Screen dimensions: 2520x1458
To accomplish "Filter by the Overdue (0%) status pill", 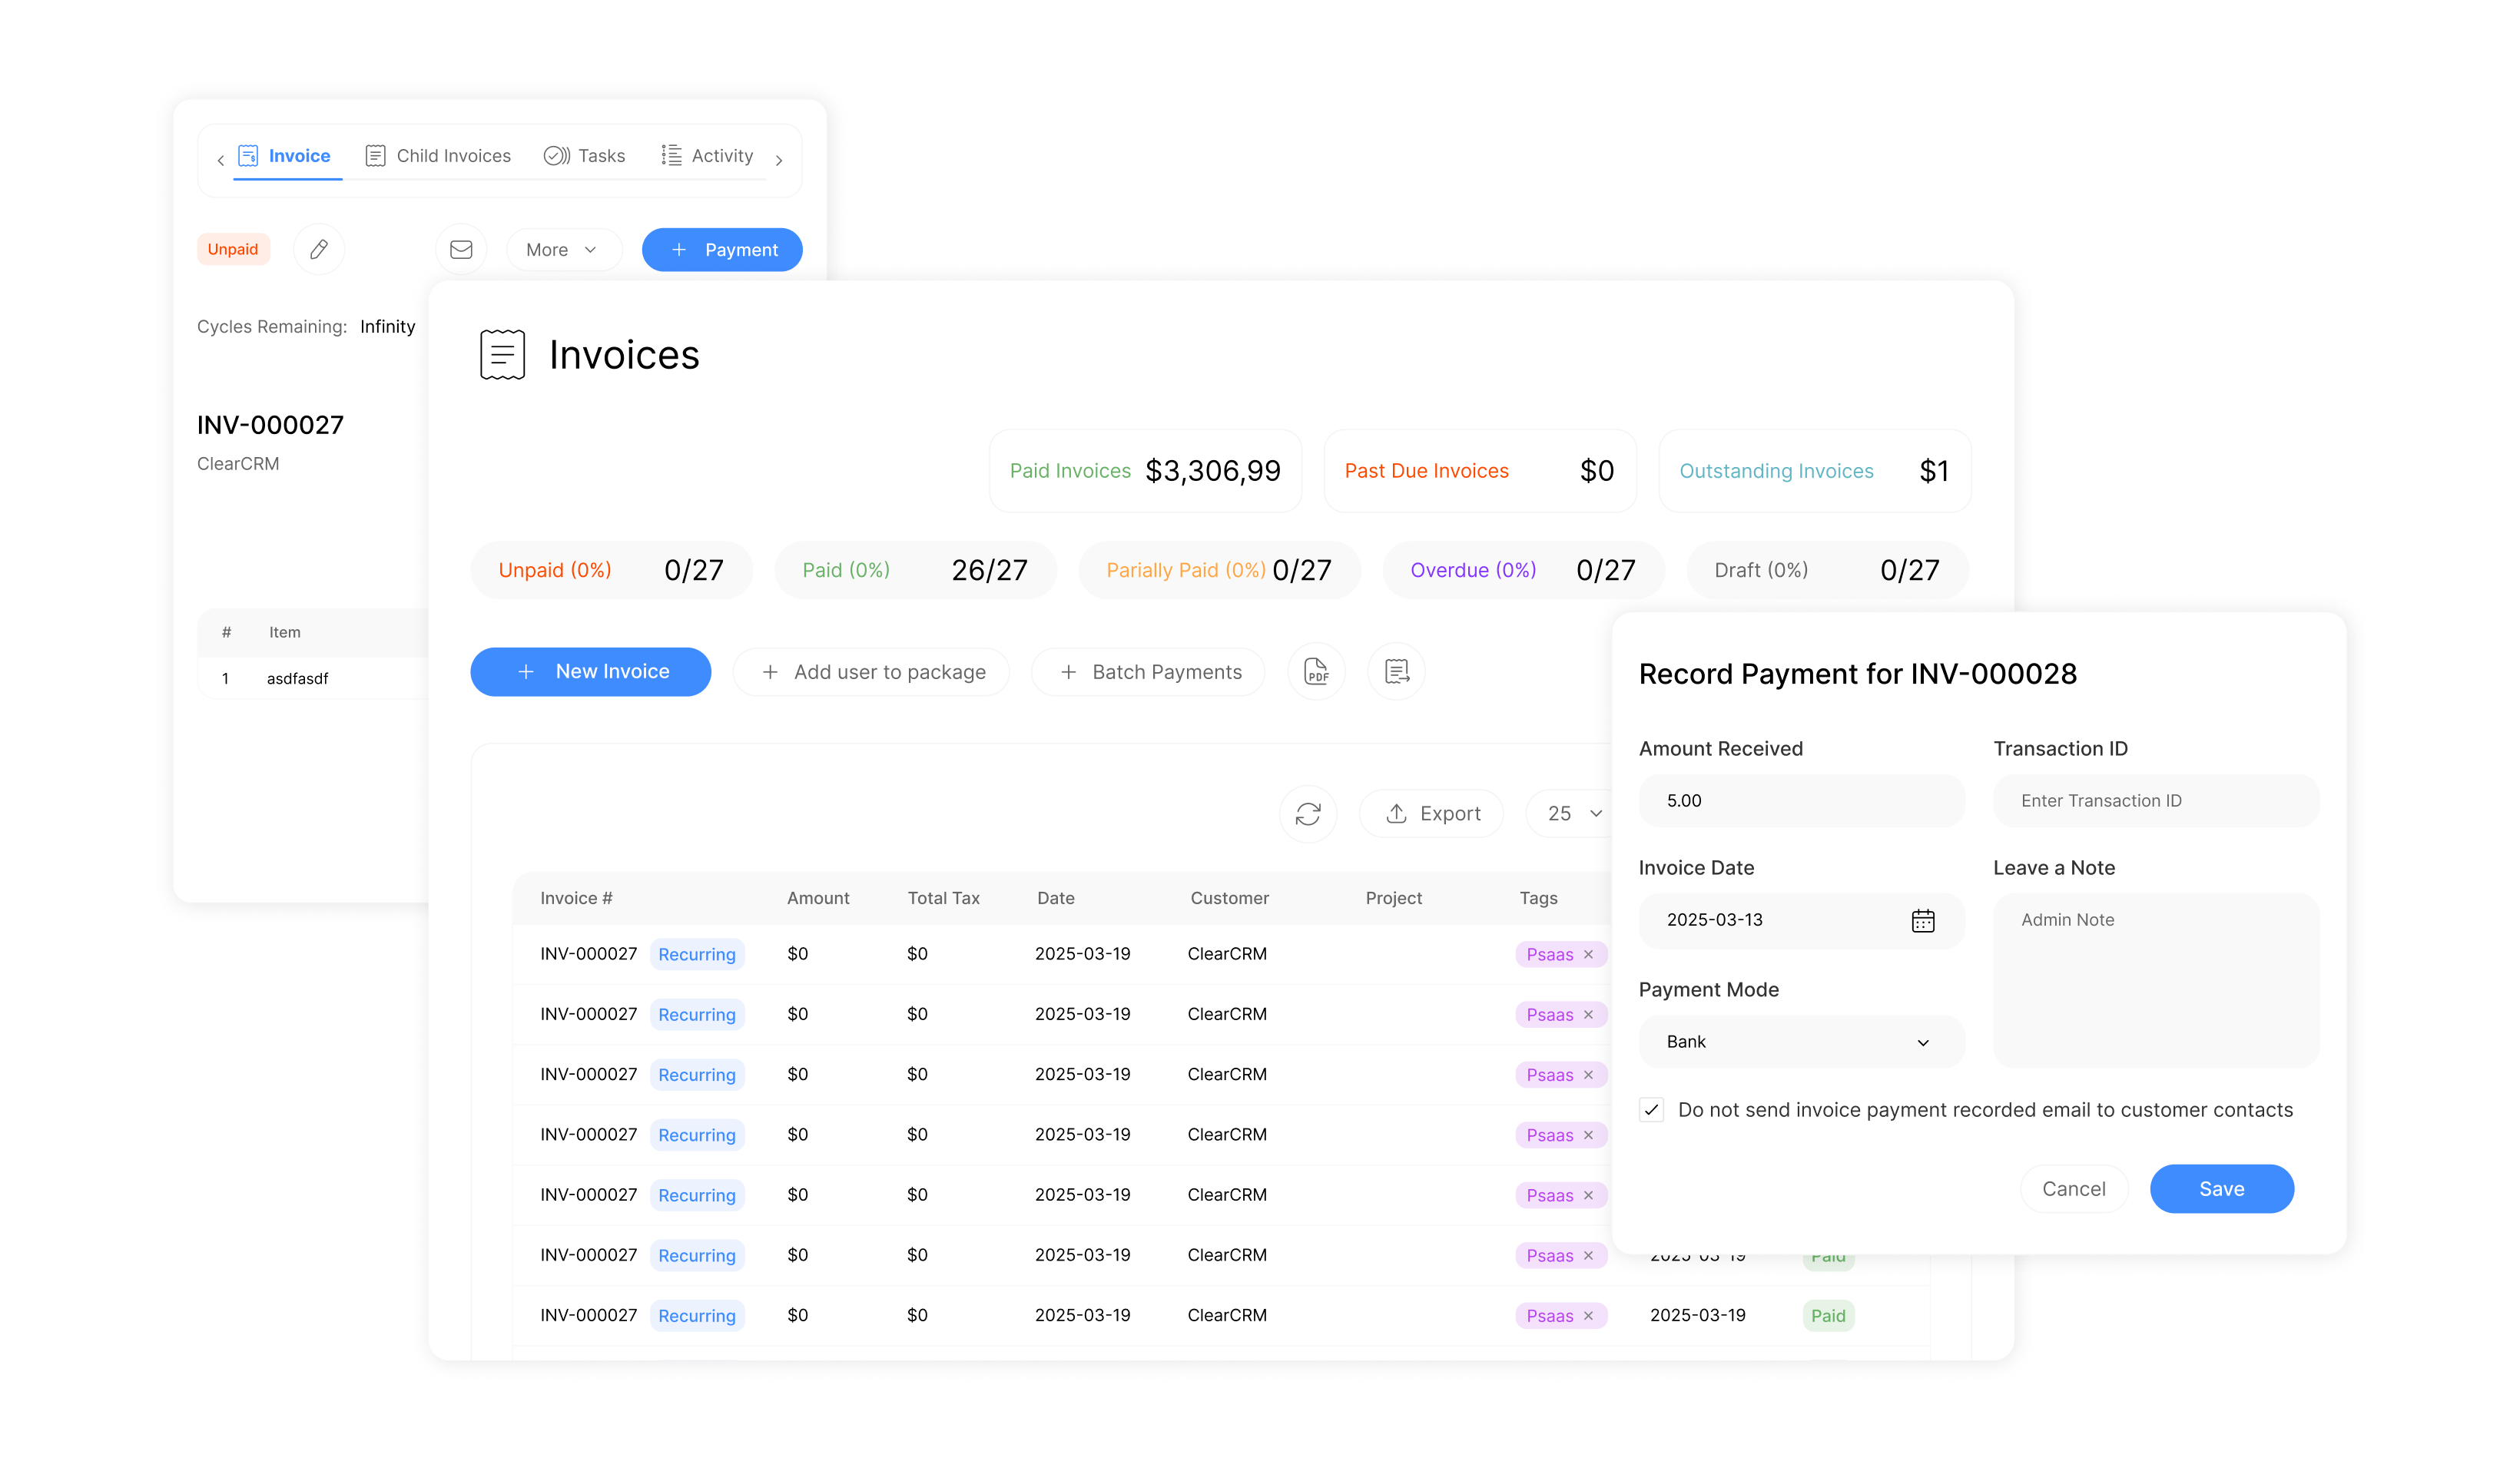I will (x=1522, y=570).
